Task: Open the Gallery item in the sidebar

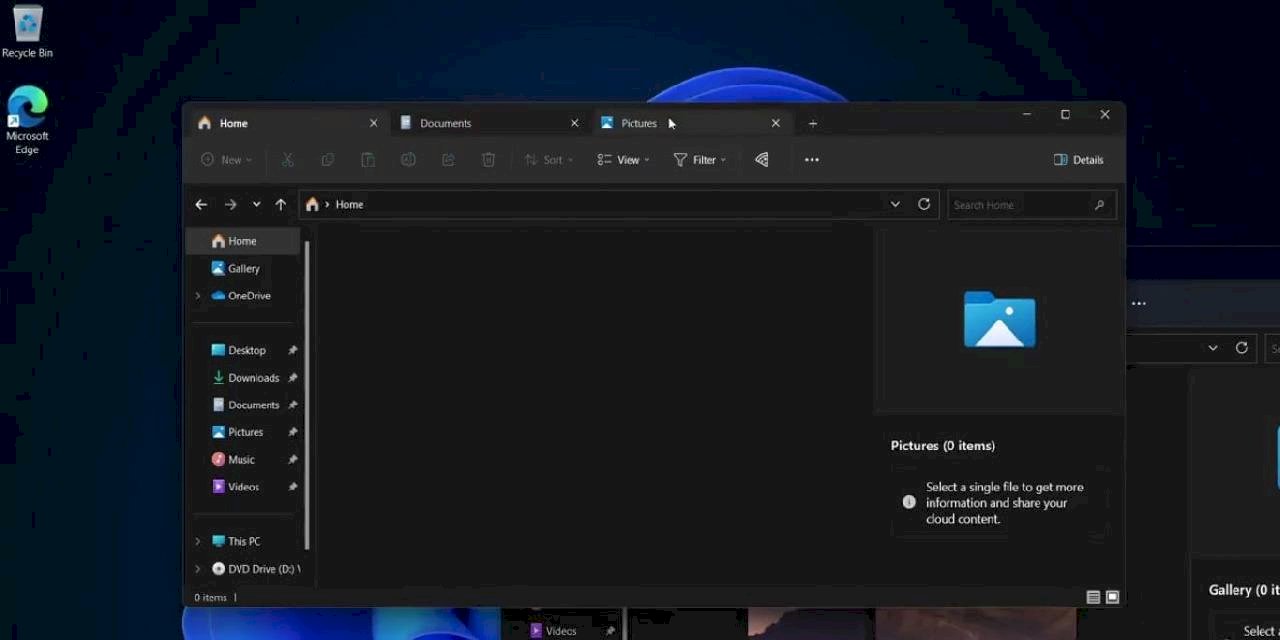Action: 243,268
